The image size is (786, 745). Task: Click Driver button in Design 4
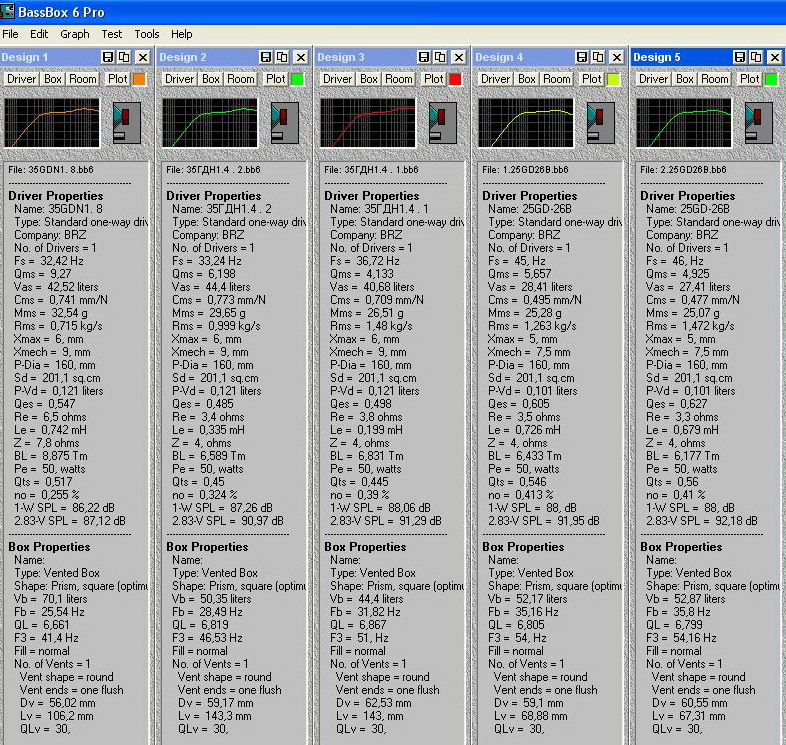(495, 79)
